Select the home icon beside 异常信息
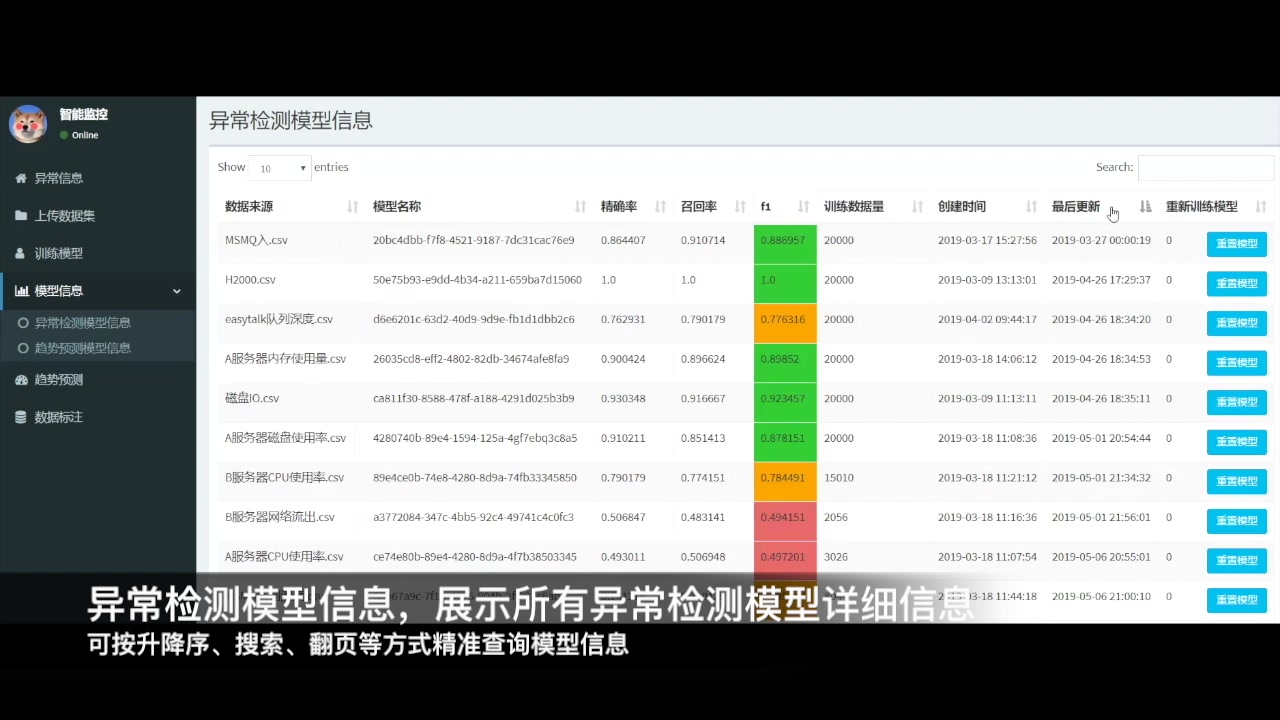This screenshot has width=1280, height=720. click(21, 178)
